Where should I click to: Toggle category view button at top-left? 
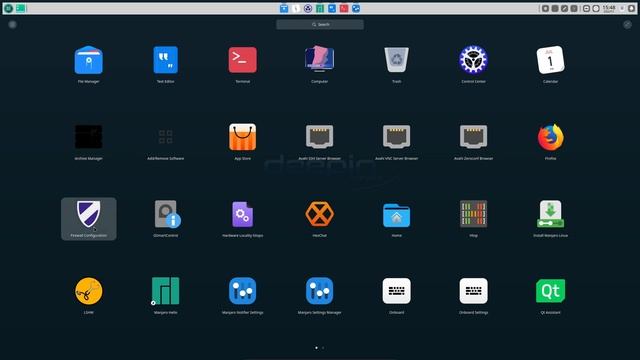point(13,24)
